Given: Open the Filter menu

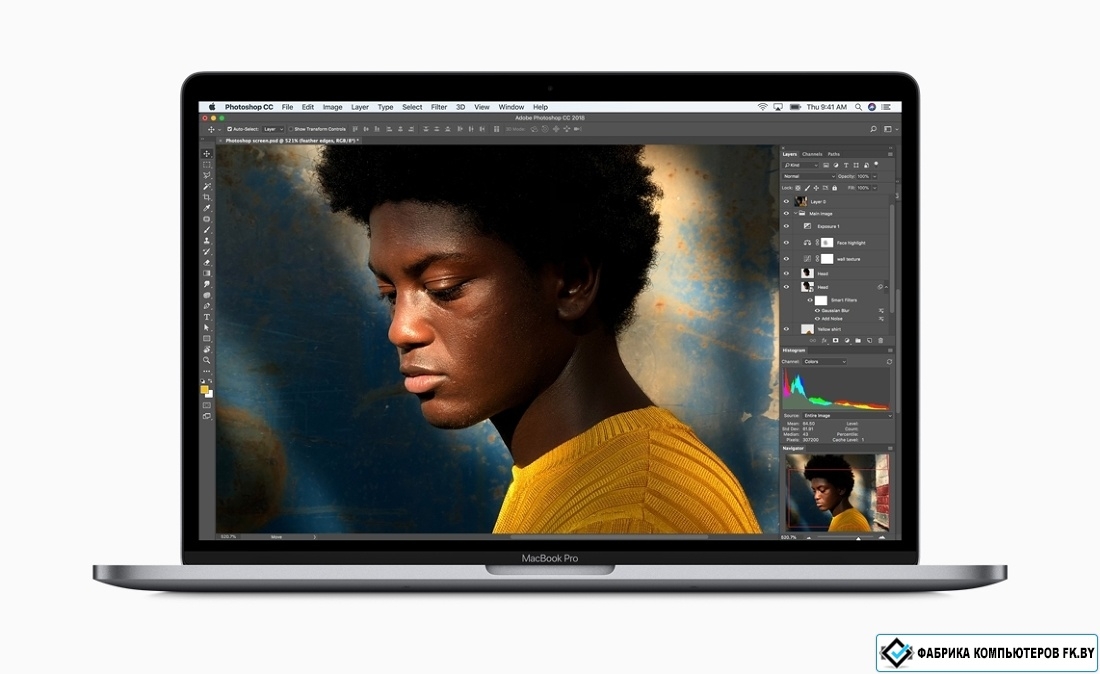Looking at the screenshot, I should pos(439,107).
